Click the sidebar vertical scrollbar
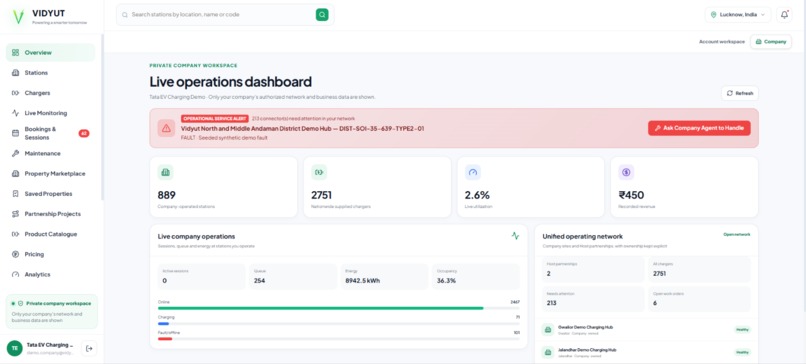Viewport: 806px width, 364px height. click(x=102, y=117)
